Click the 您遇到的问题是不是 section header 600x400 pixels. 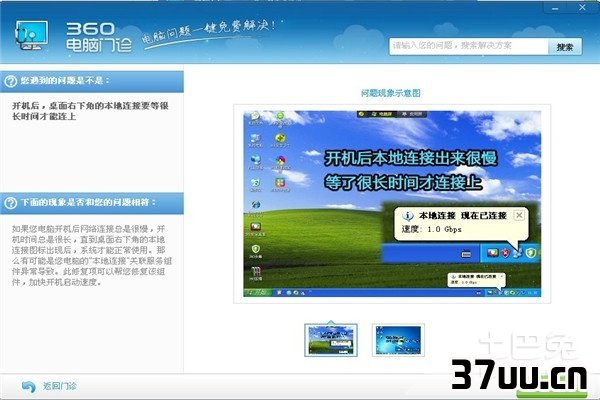(x=92, y=81)
